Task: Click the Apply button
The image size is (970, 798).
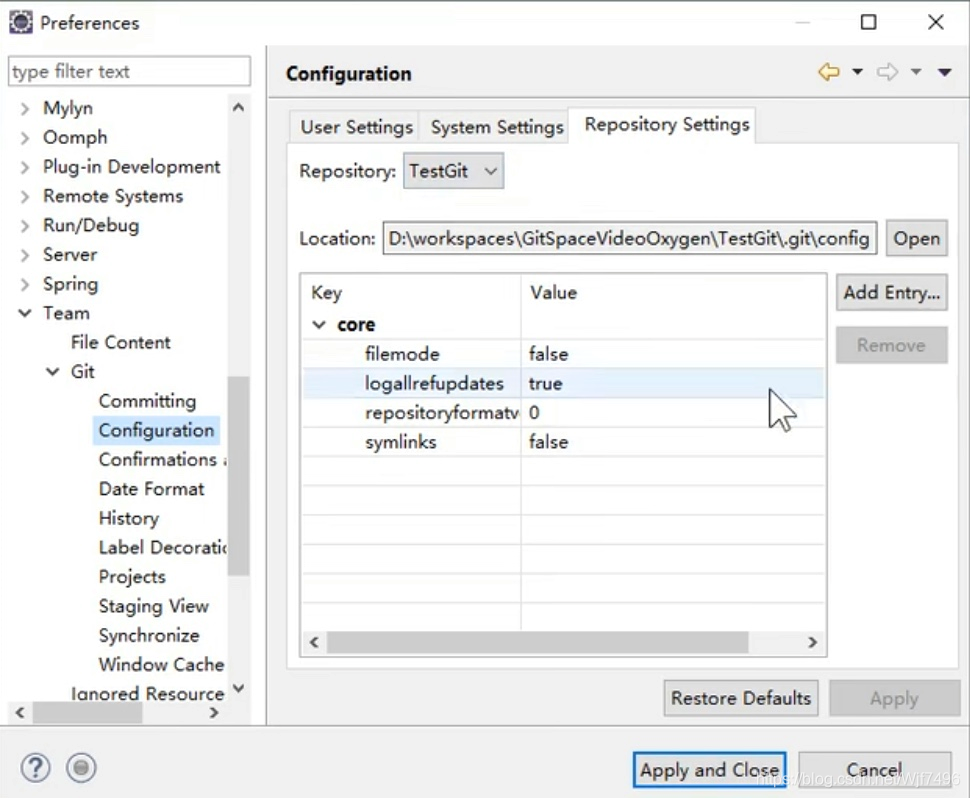Action: point(894,698)
